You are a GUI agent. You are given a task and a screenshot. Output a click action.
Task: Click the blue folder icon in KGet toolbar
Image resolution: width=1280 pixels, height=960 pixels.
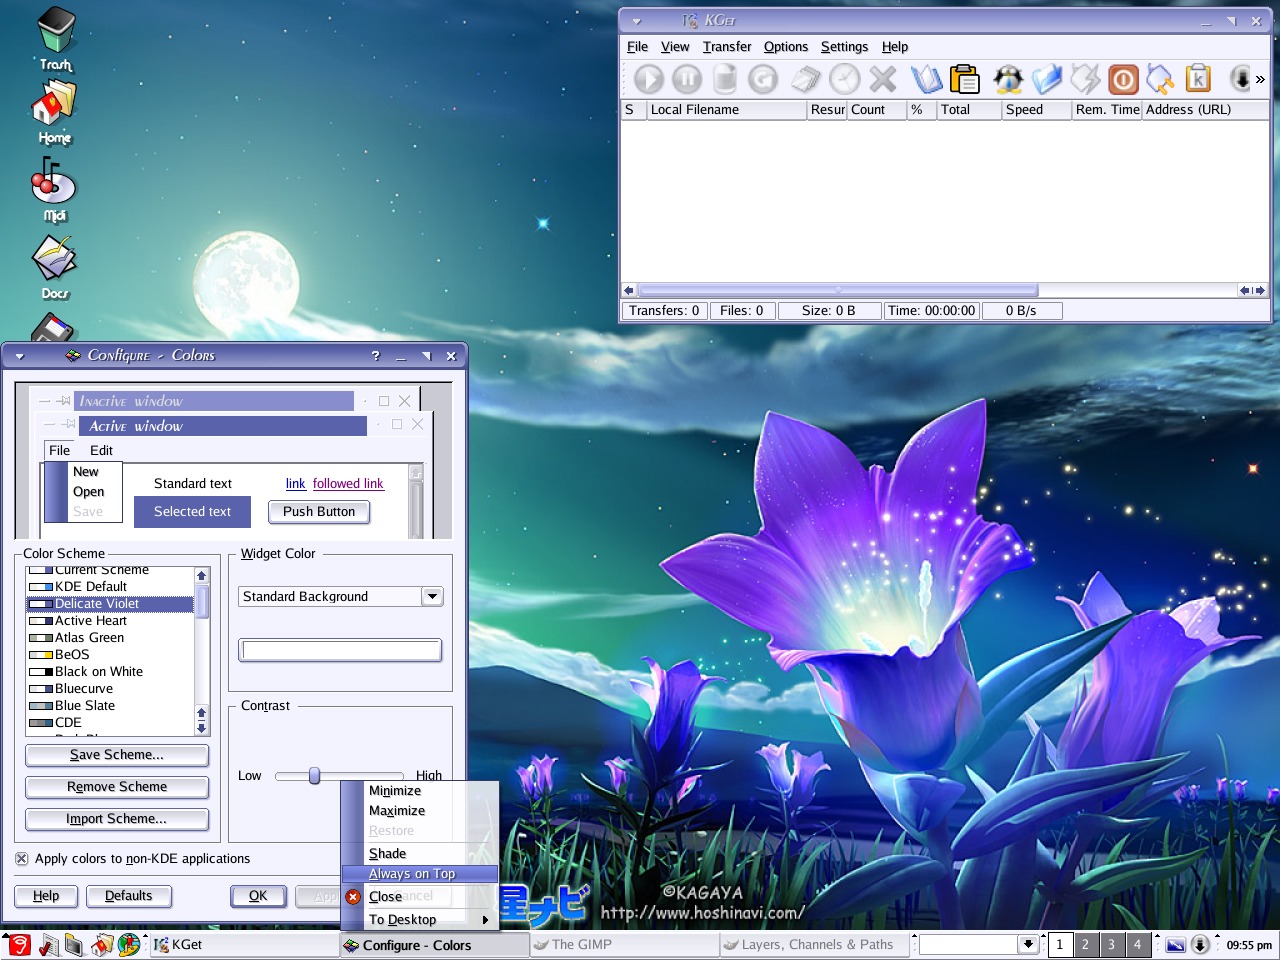pyautogui.click(x=1046, y=79)
